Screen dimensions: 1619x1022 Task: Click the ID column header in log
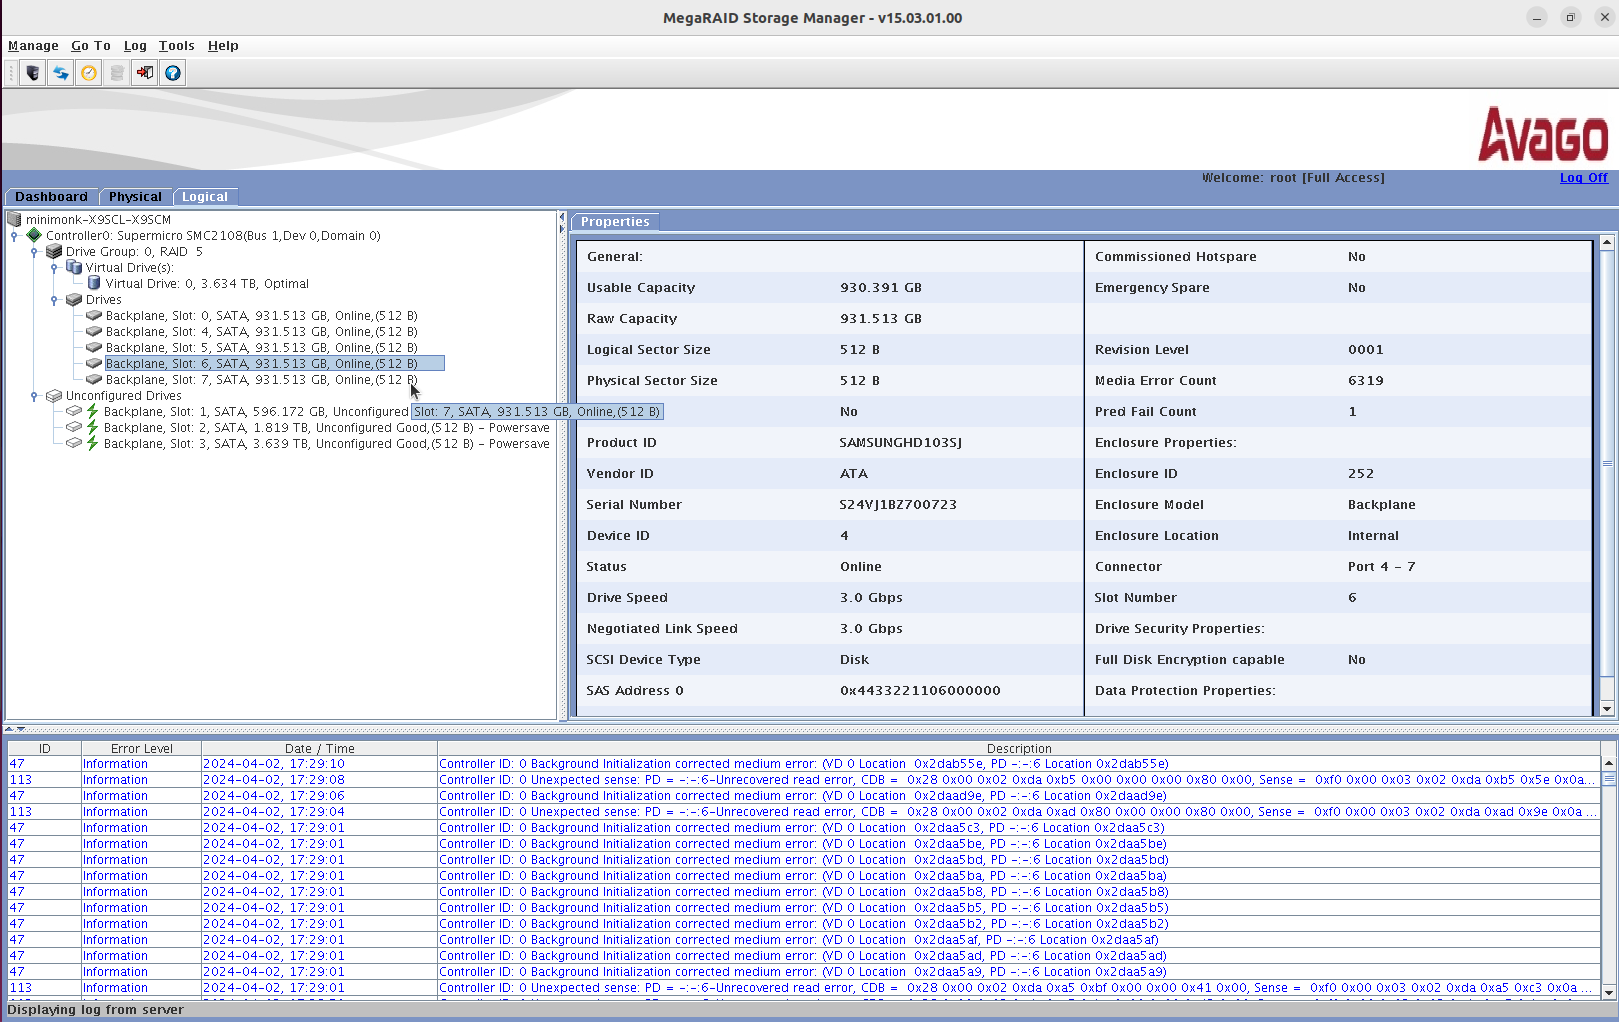44,748
